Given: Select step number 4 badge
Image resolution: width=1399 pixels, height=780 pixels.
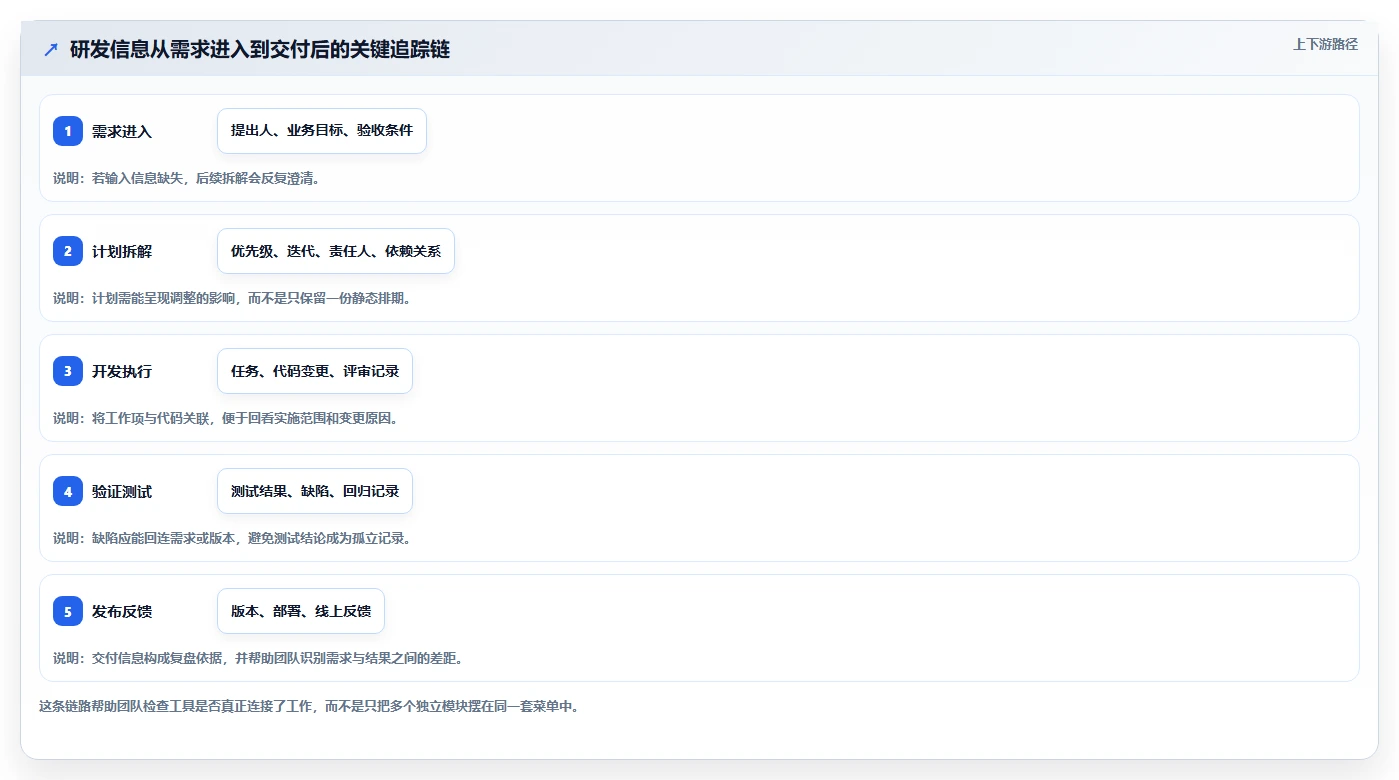Looking at the screenshot, I should click(68, 491).
